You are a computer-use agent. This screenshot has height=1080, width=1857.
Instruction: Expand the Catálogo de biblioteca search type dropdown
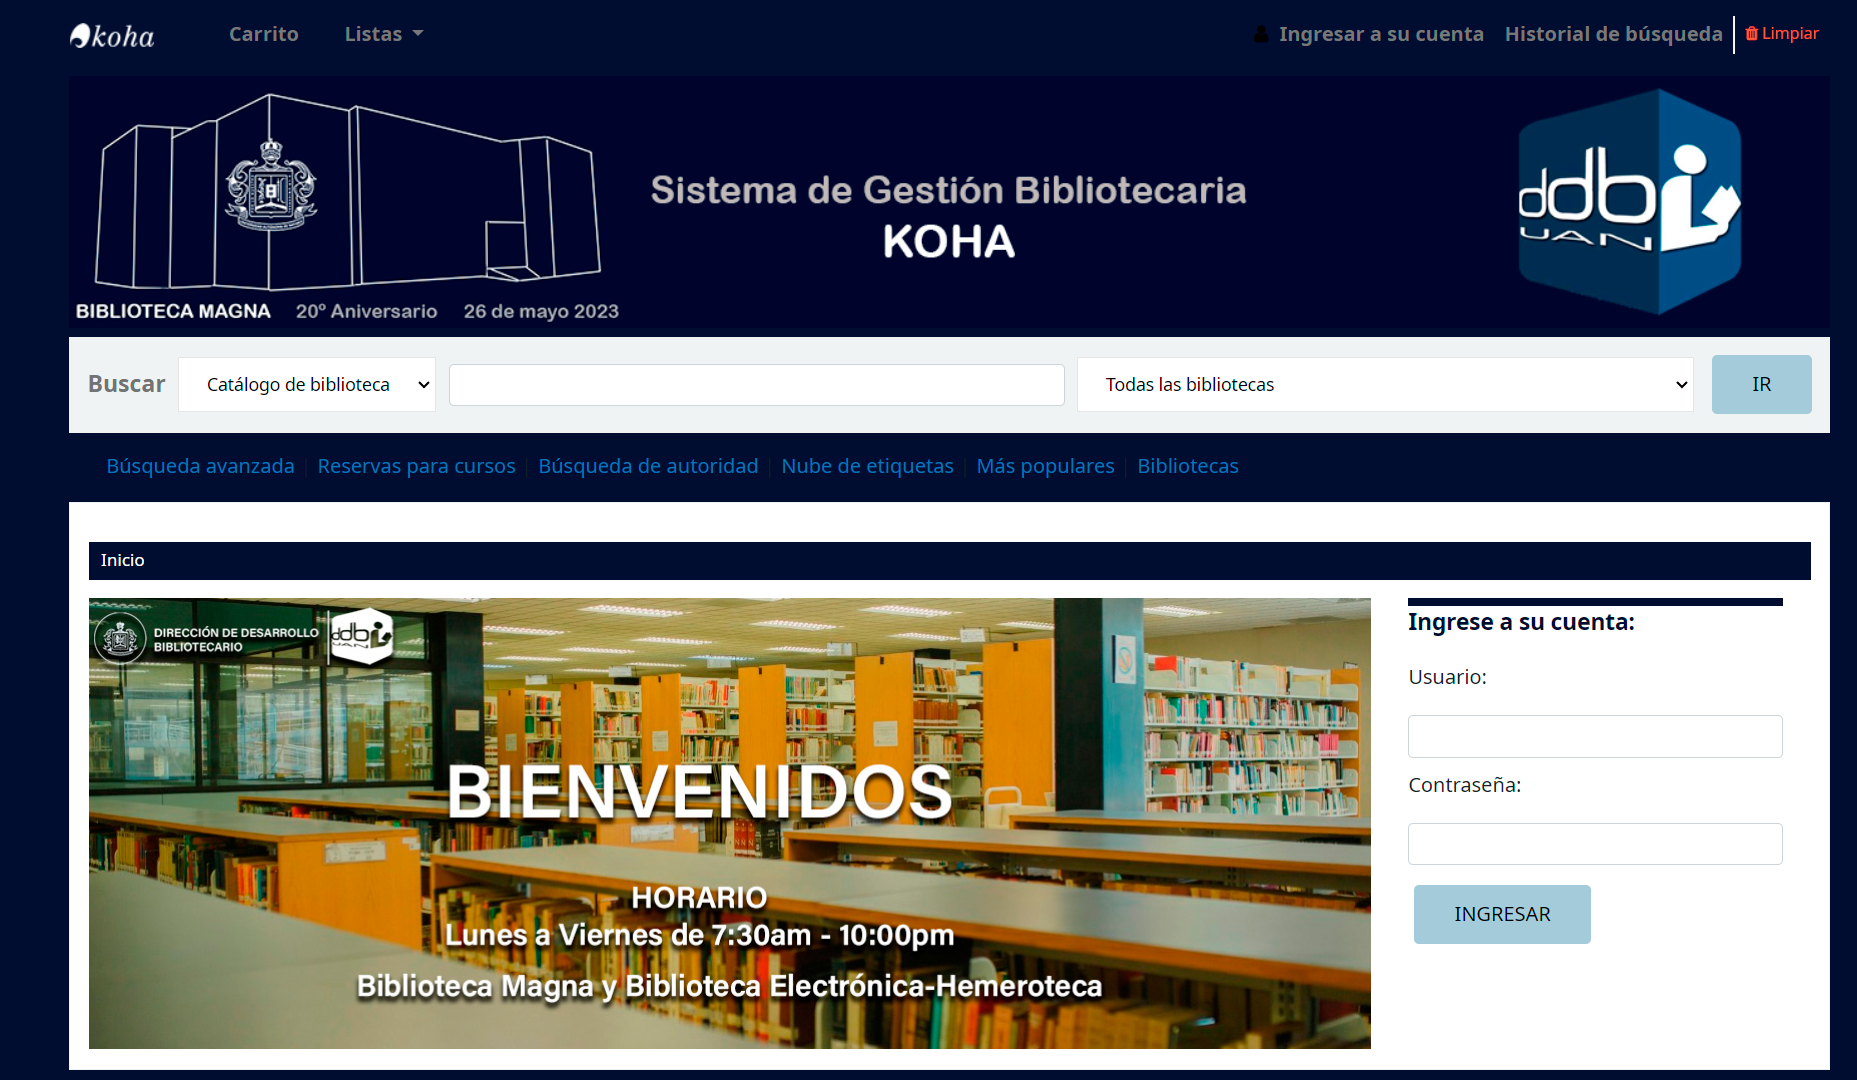pyautogui.click(x=307, y=385)
